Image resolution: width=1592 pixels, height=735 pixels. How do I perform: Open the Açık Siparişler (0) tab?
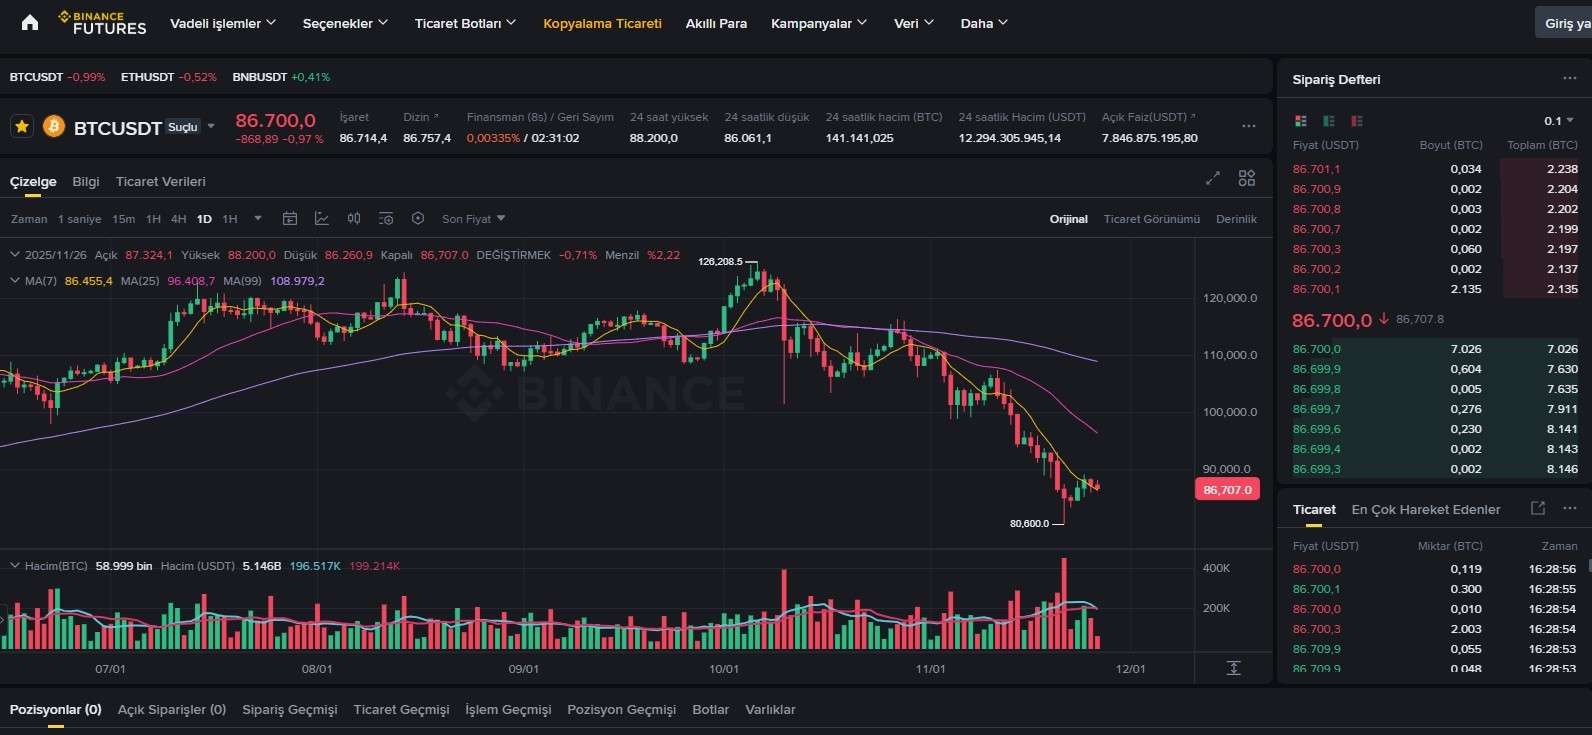tap(172, 709)
